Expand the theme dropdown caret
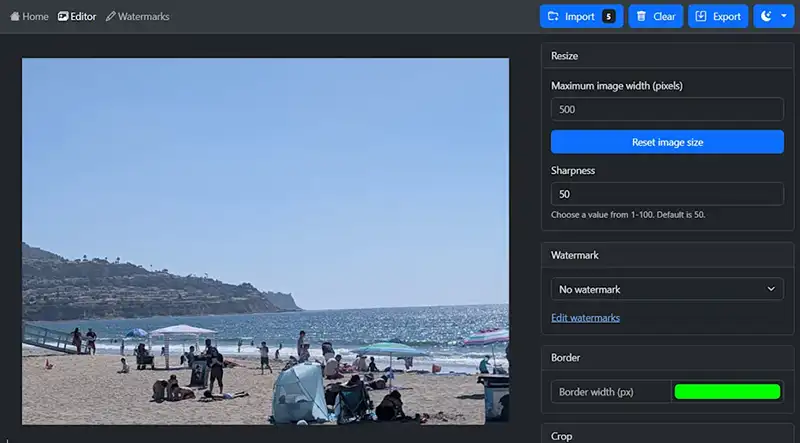 click(x=784, y=17)
